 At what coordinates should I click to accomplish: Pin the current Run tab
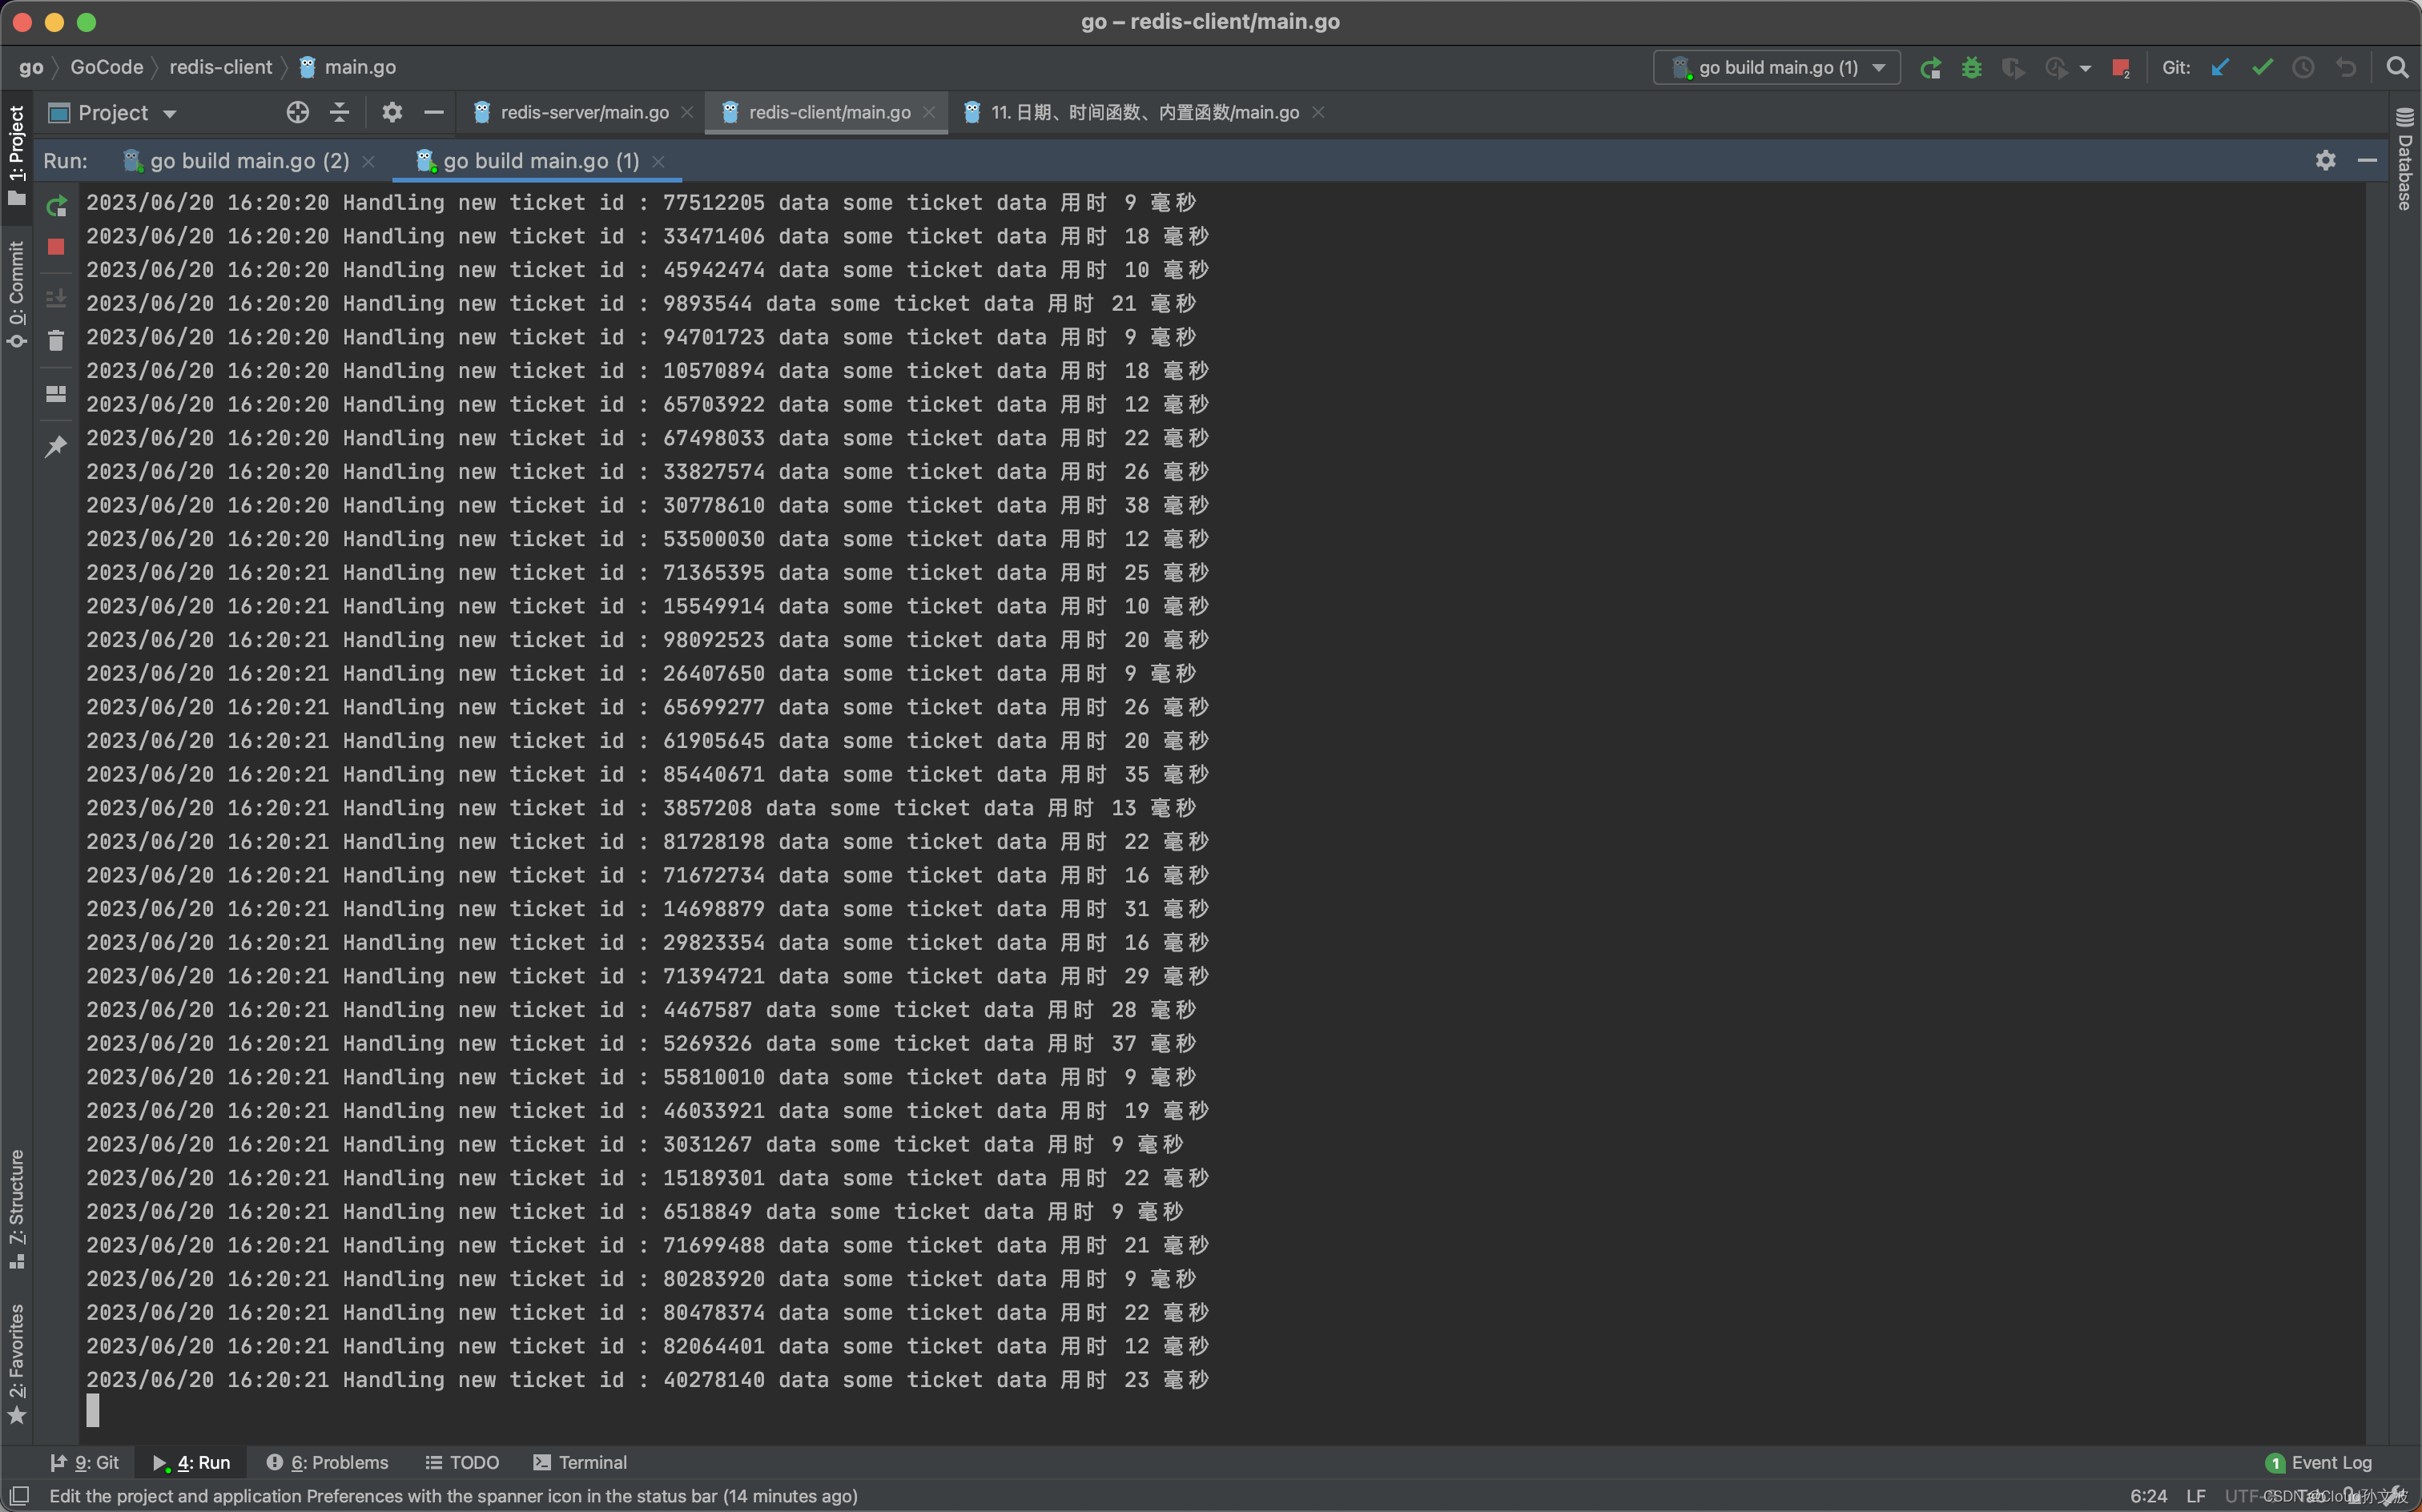(x=56, y=446)
